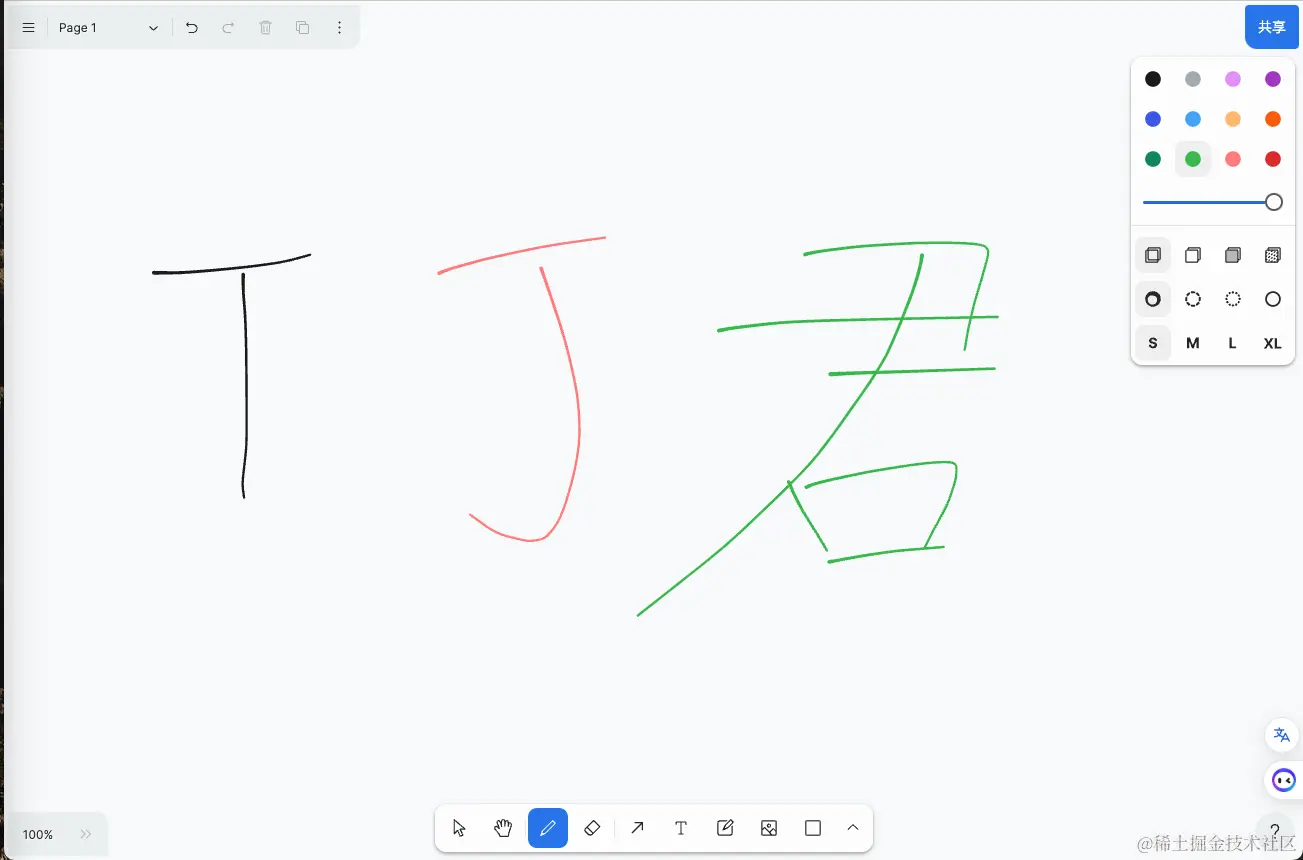Image resolution: width=1303 pixels, height=860 pixels.
Task: Choose the hatched fill style
Action: [x=1272, y=255]
